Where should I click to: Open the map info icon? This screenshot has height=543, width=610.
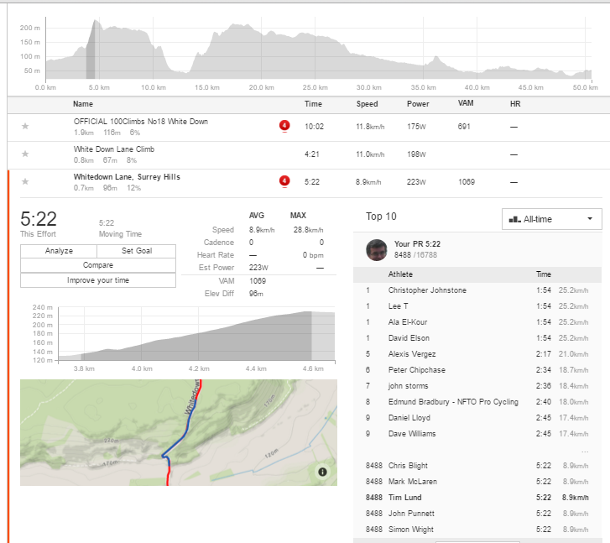click(x=322, y=472)
